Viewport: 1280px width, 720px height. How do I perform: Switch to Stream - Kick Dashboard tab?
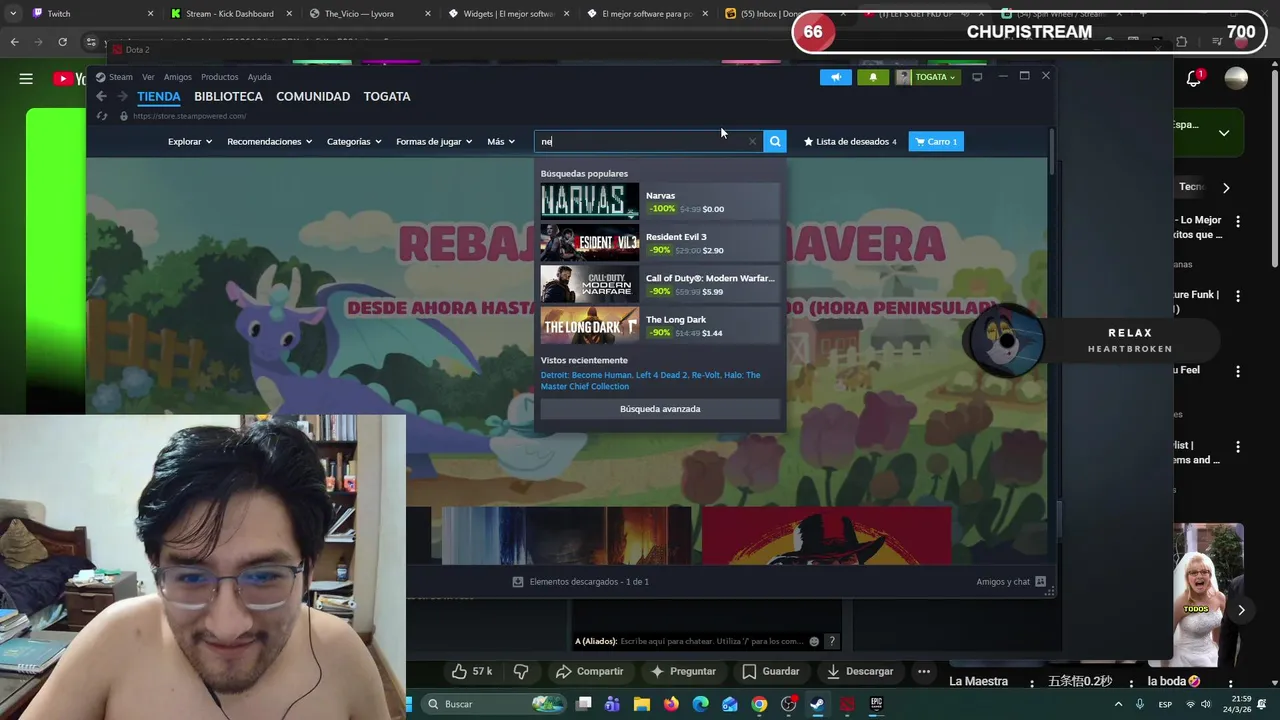229,14
